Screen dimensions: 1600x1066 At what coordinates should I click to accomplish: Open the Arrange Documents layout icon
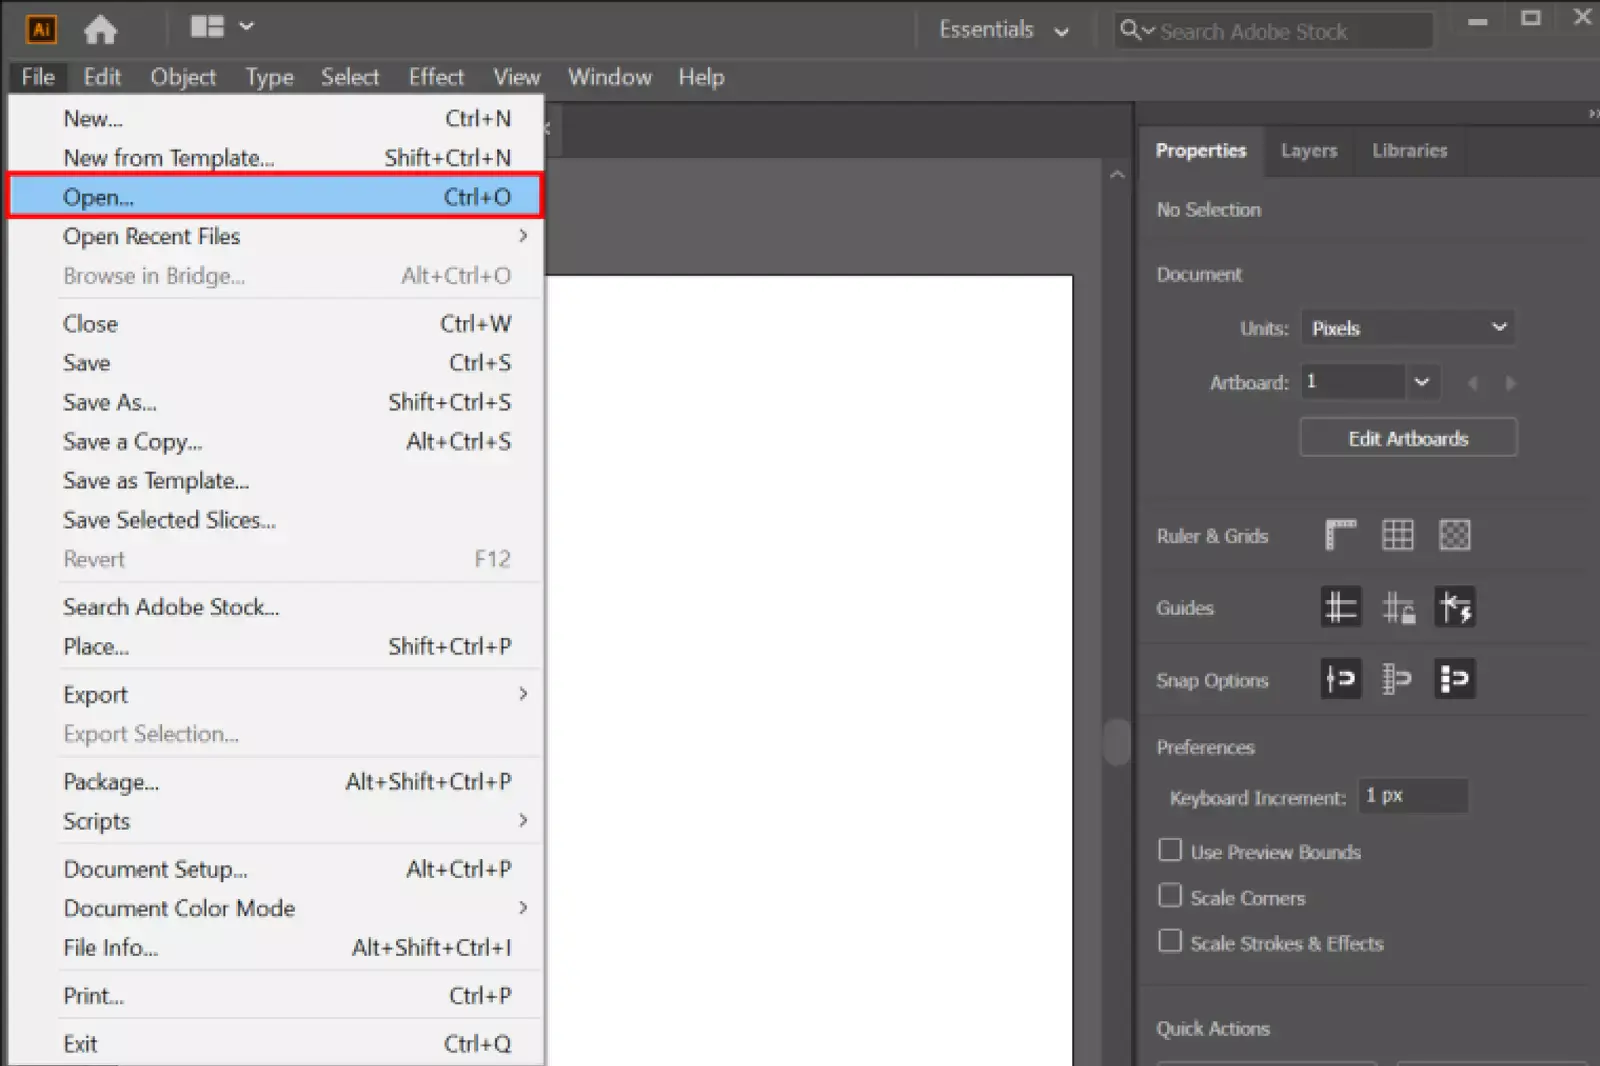[x=207, y=27]
